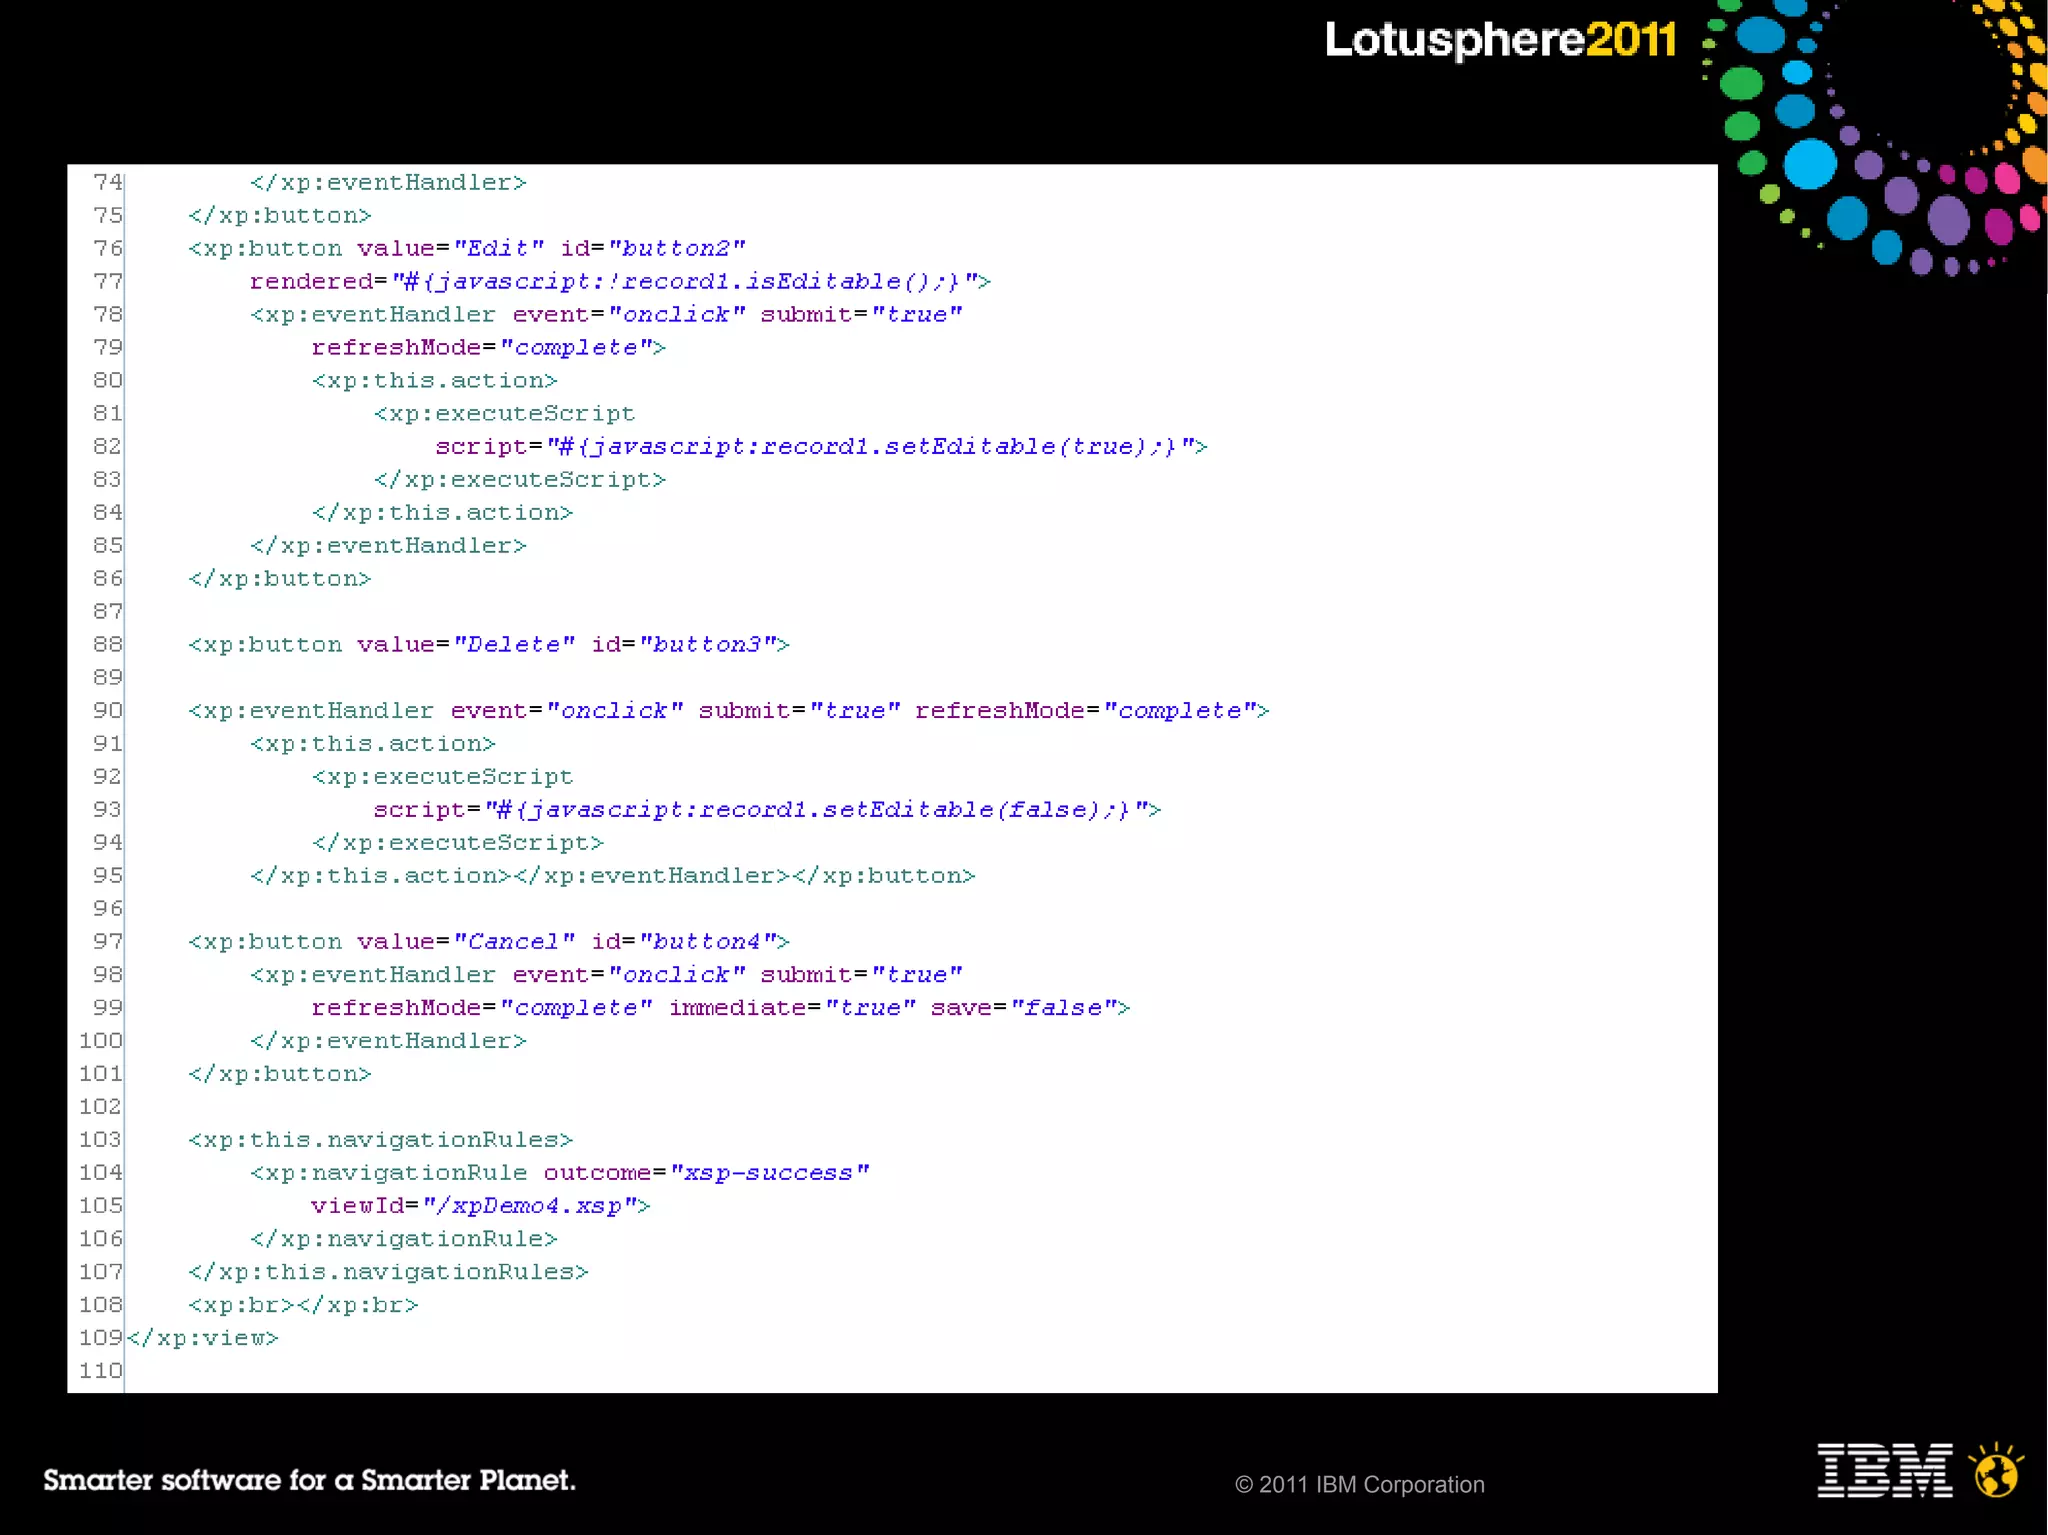Click the IBM logo in the footer
The height and width of the screenshot is (1535, 2048).
coord(1884,1470)
